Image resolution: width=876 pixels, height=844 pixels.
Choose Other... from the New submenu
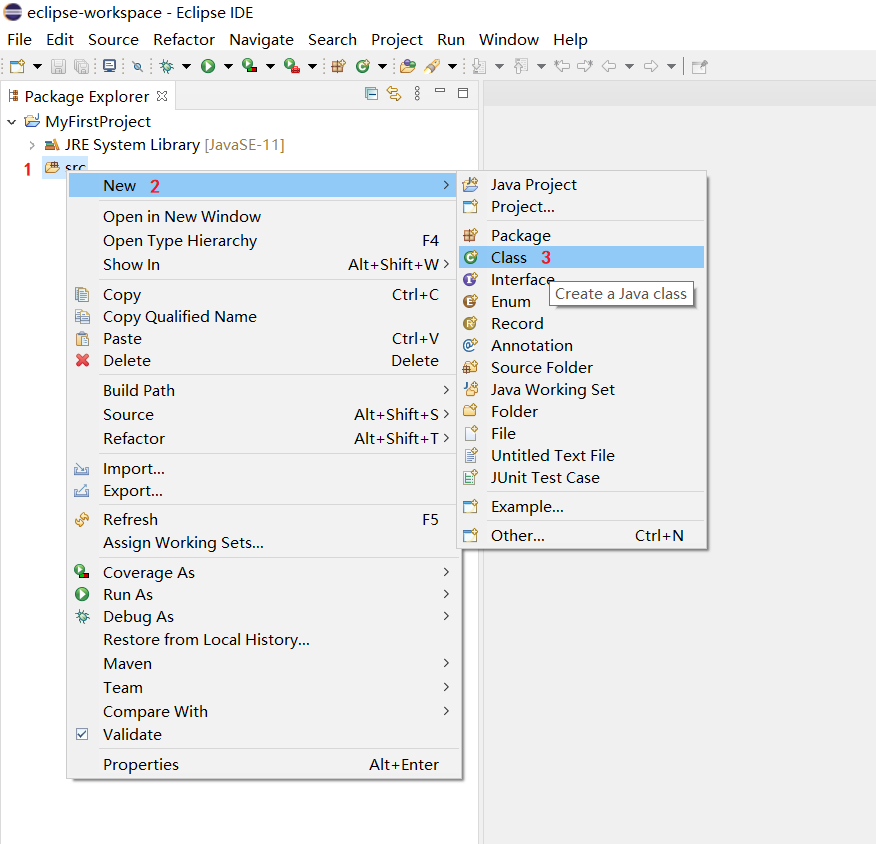pos(582,536)
